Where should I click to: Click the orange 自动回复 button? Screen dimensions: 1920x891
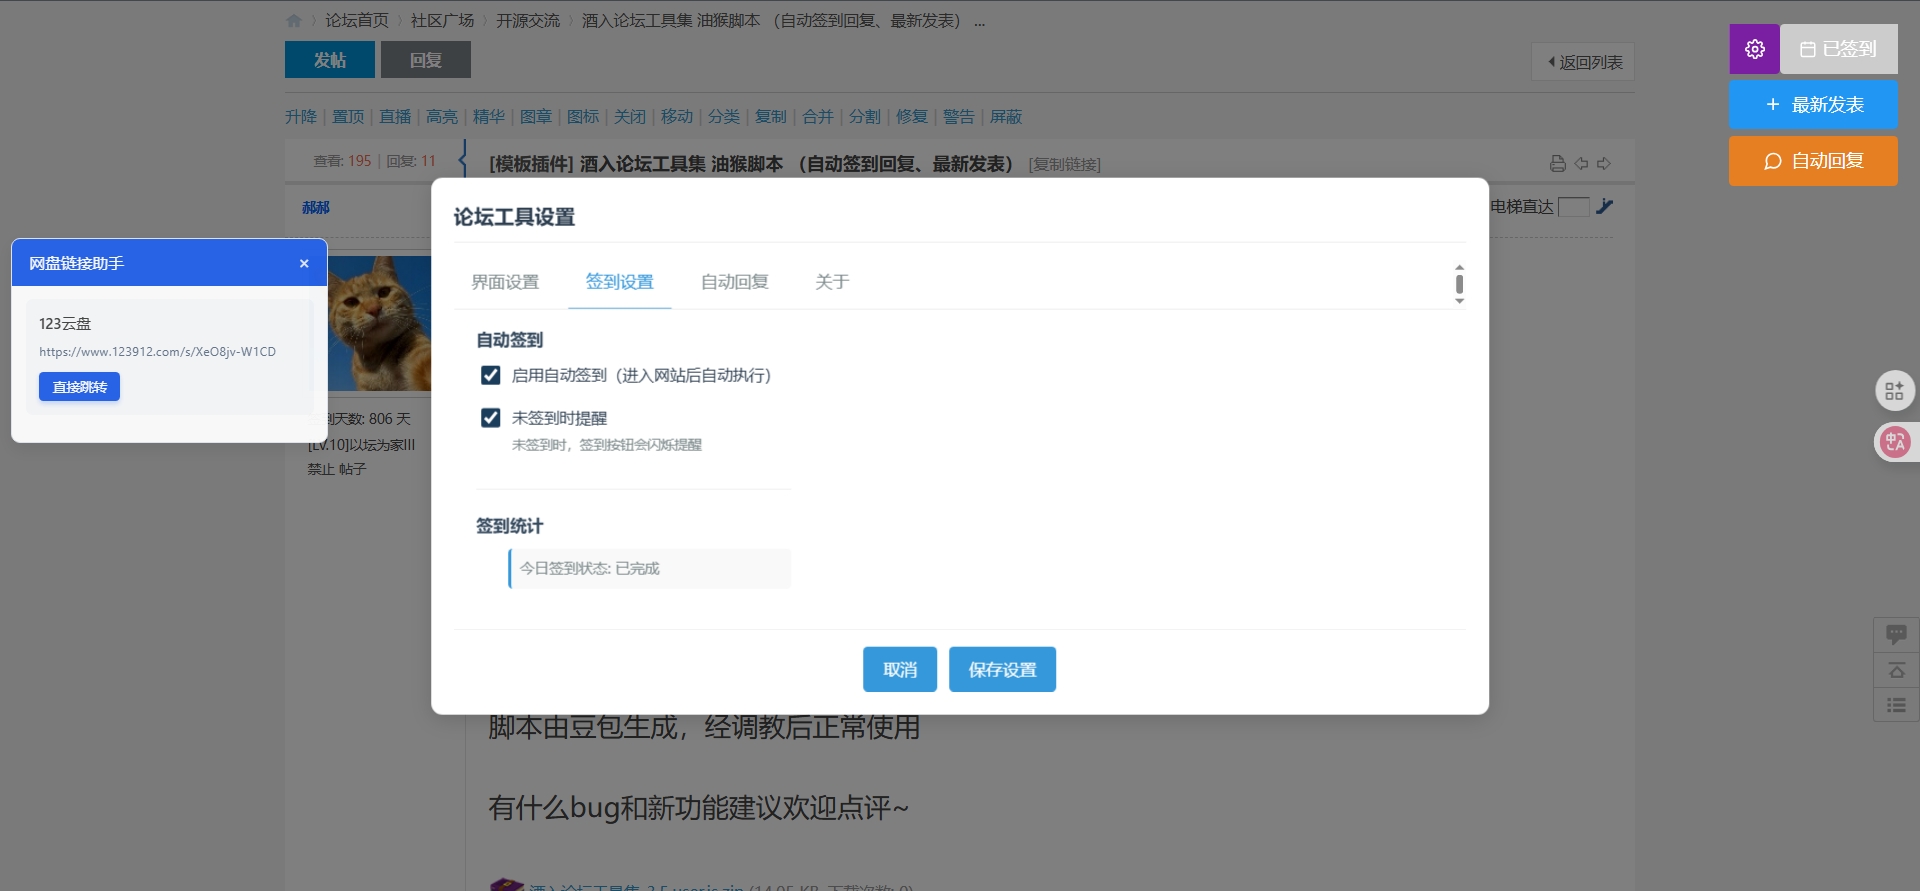pos(1813,161)
